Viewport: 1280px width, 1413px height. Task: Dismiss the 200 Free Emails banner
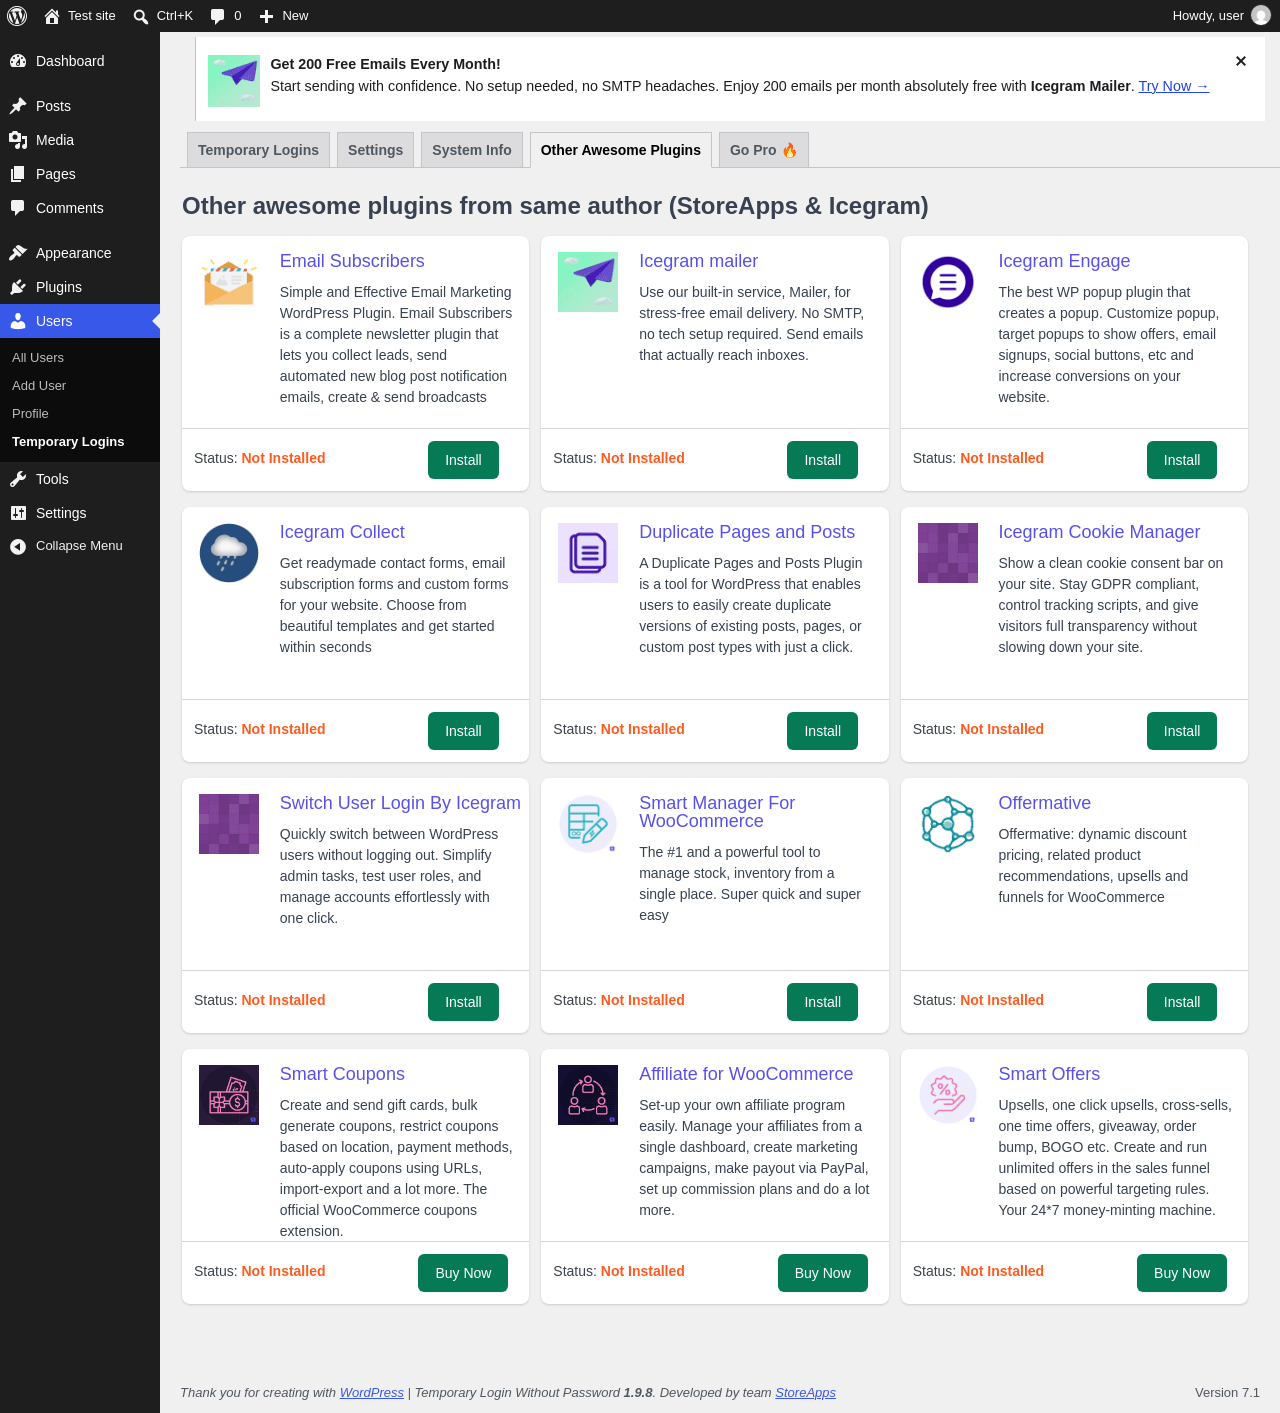click(x=1241, y=61)
